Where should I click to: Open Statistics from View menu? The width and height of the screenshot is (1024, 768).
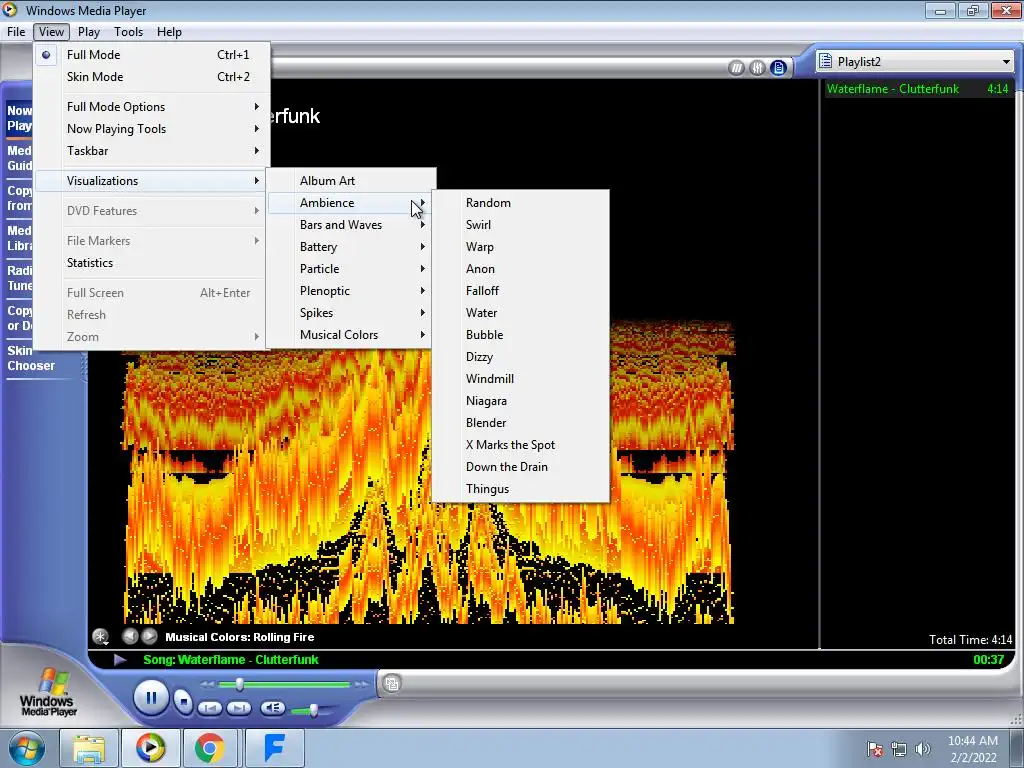(152, 263)
